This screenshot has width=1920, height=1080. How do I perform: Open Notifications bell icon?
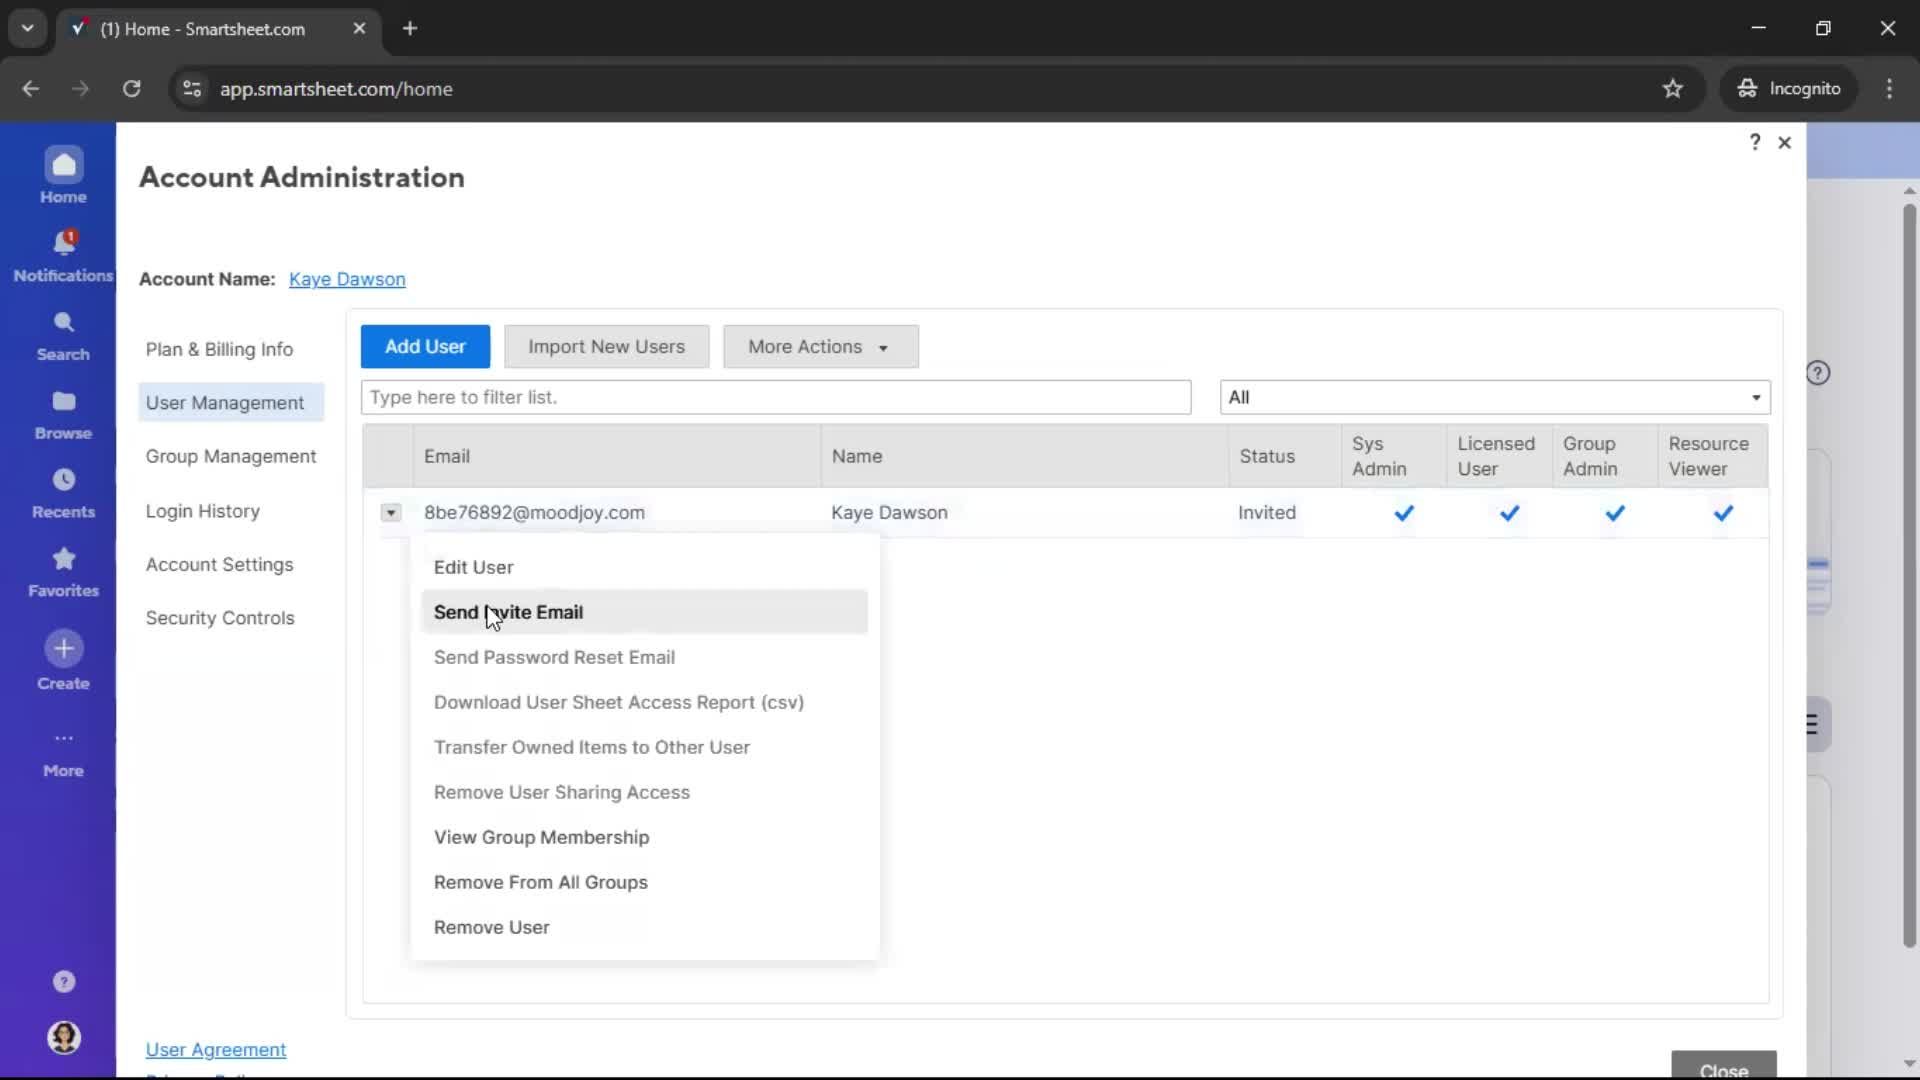pos(63,243)
